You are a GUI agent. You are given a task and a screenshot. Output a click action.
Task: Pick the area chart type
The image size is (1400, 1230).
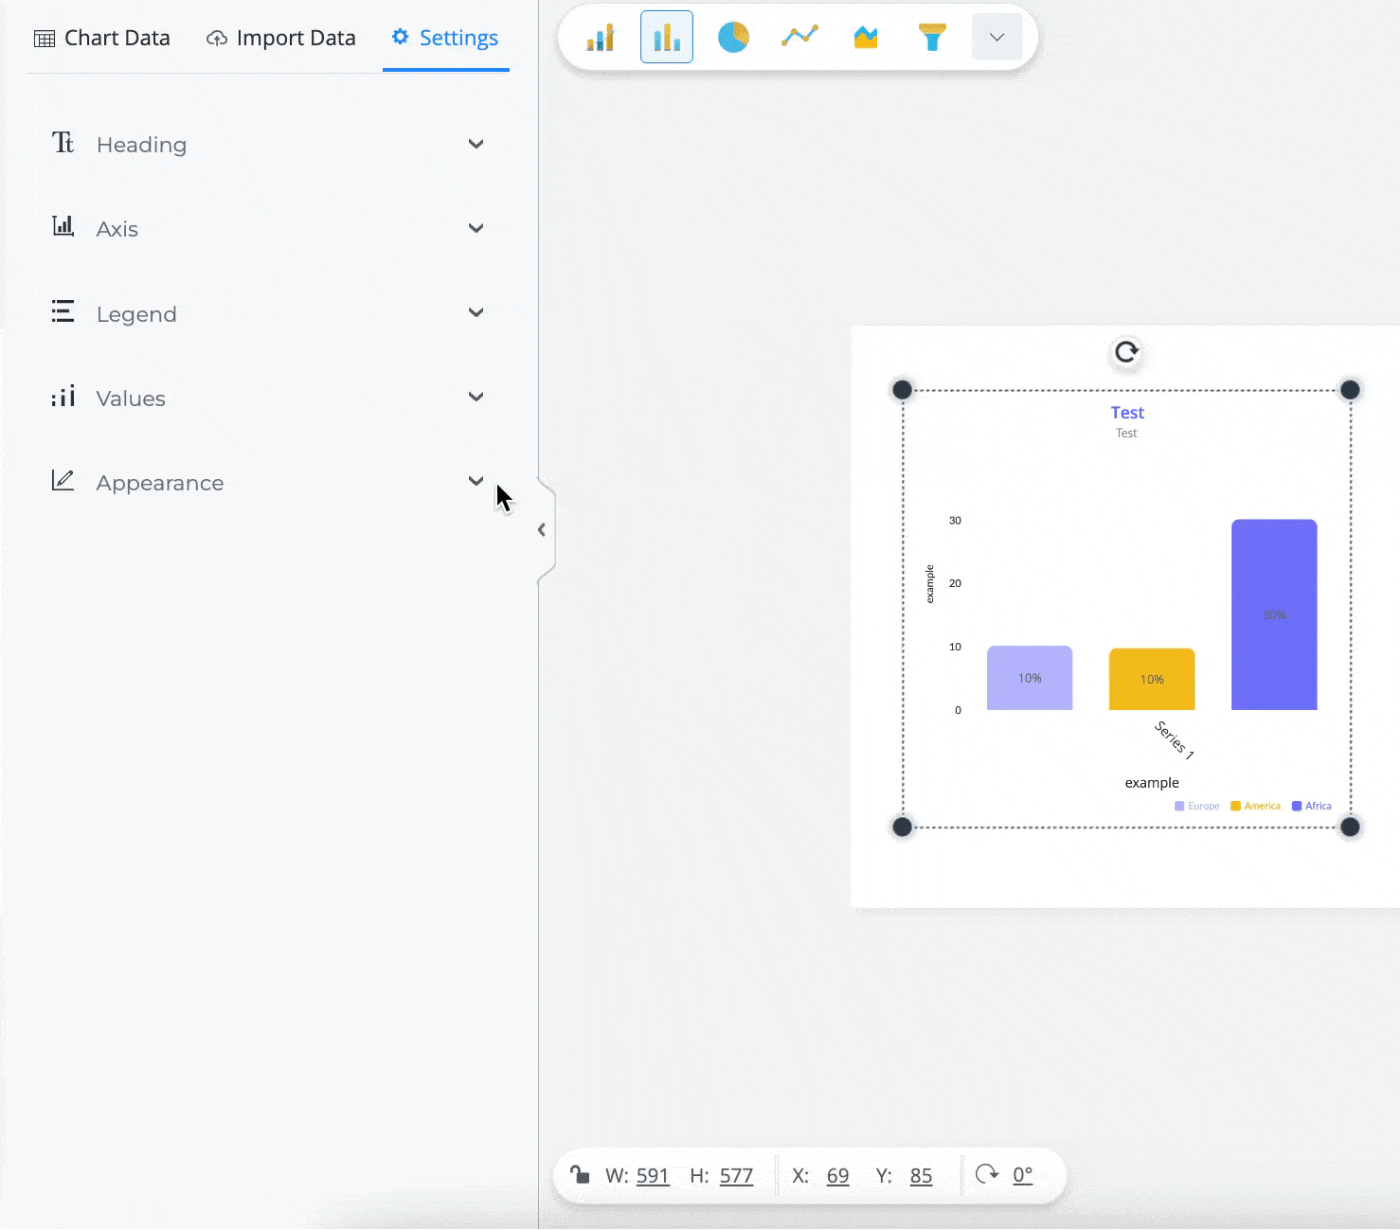click(x=865, y=37)
